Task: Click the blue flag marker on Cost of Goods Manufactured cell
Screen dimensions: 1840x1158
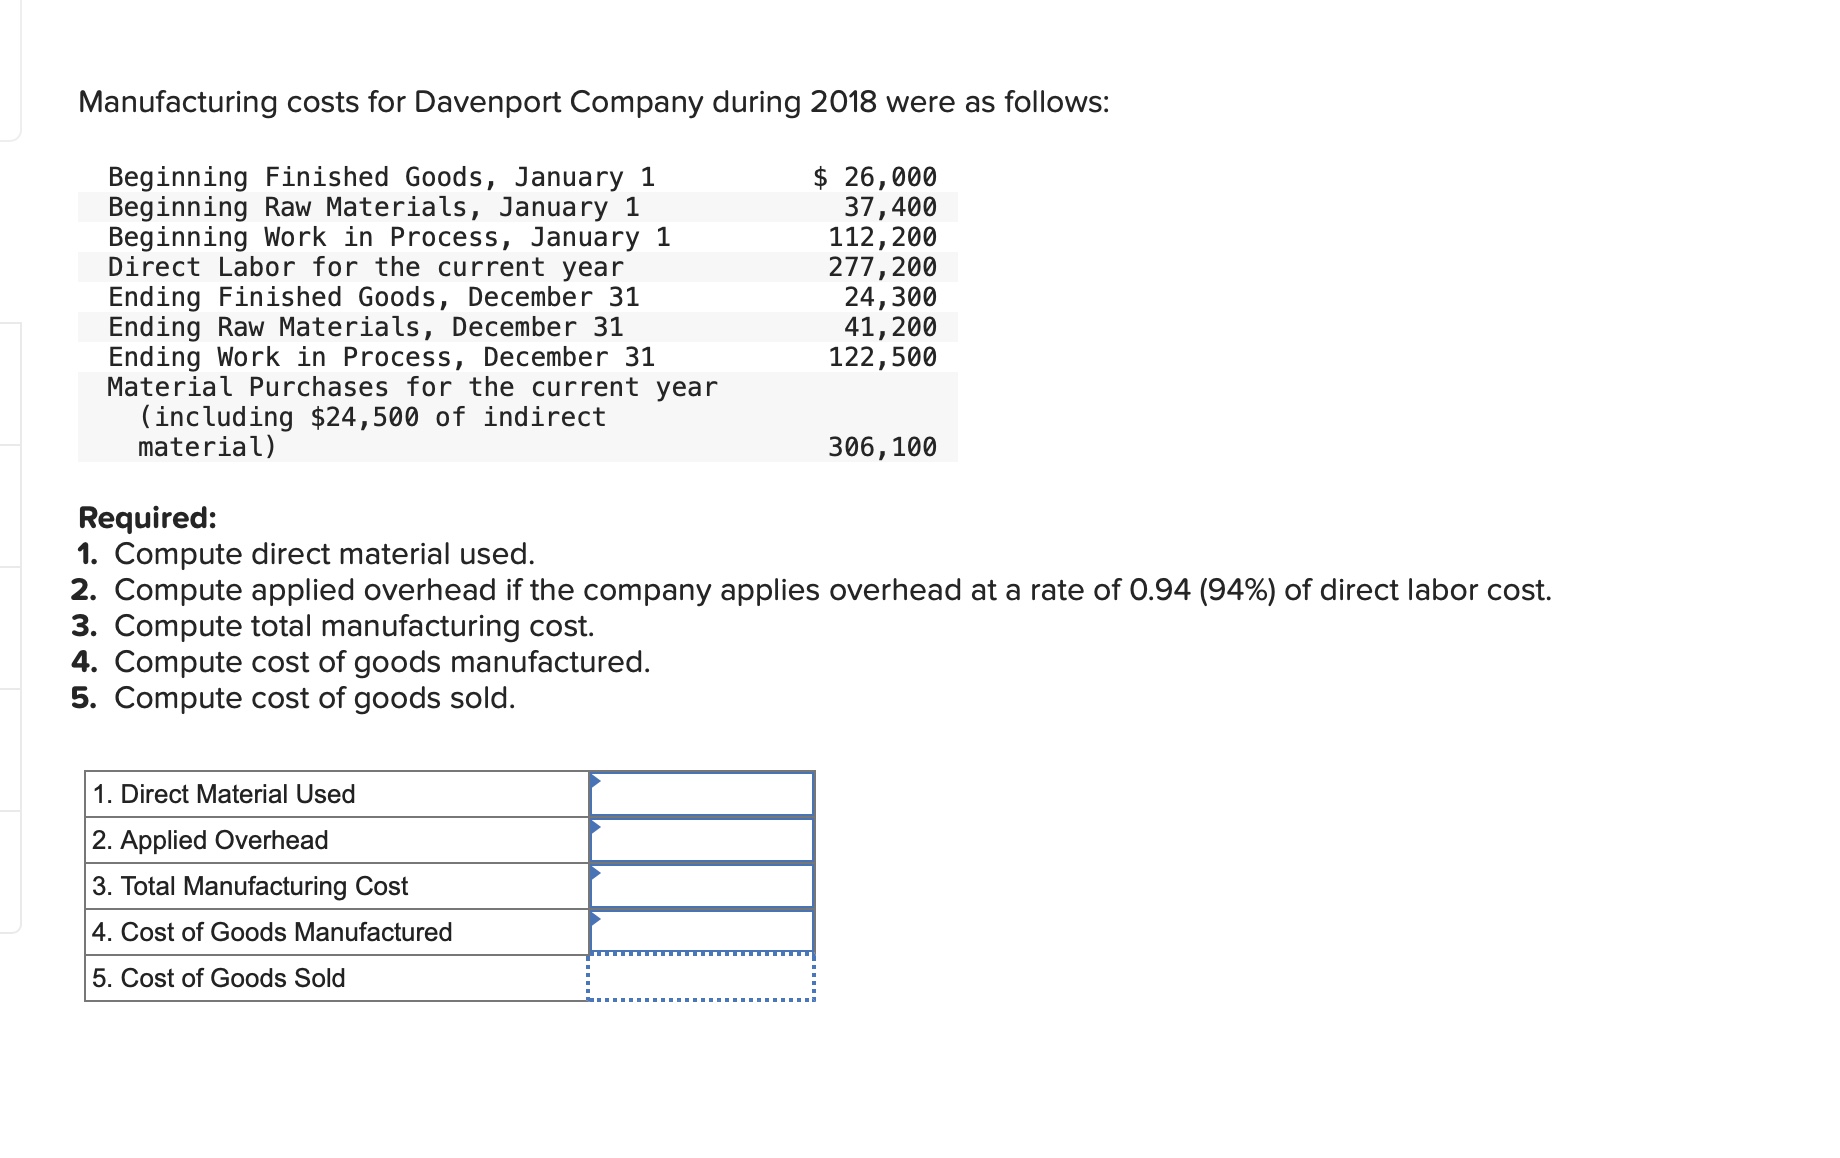Action: pos(598,920)
